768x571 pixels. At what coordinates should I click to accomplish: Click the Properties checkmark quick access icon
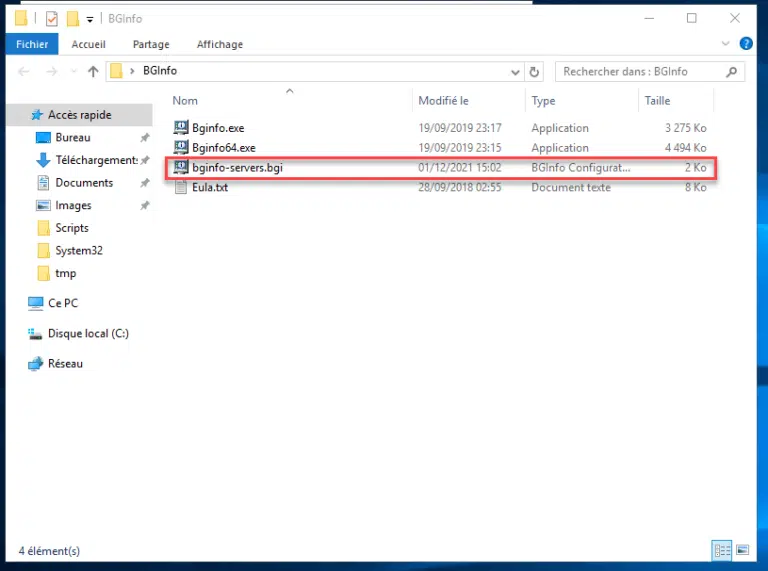(x=51, y=19)
